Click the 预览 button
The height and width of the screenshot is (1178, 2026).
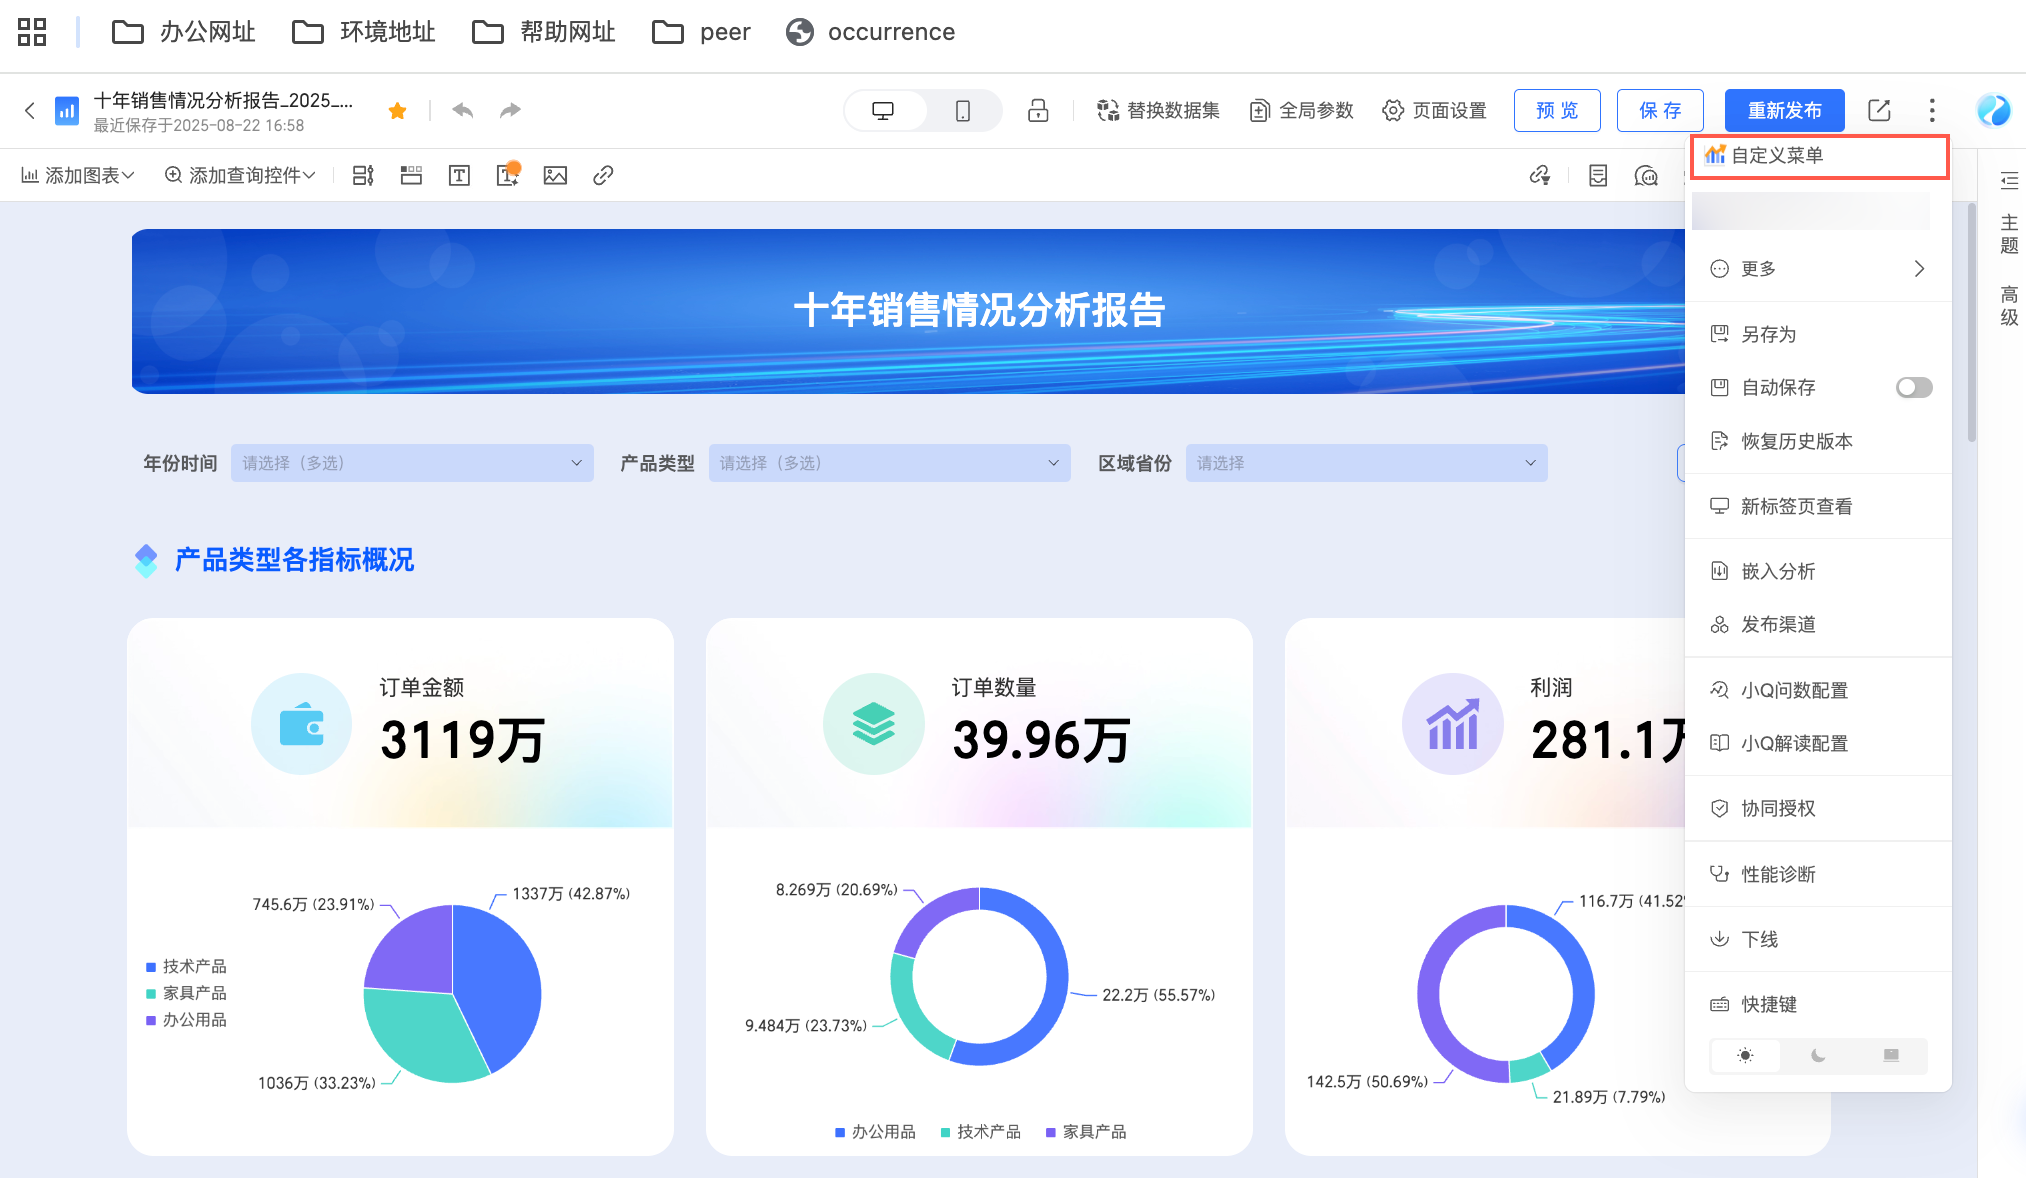point(1557,110)
